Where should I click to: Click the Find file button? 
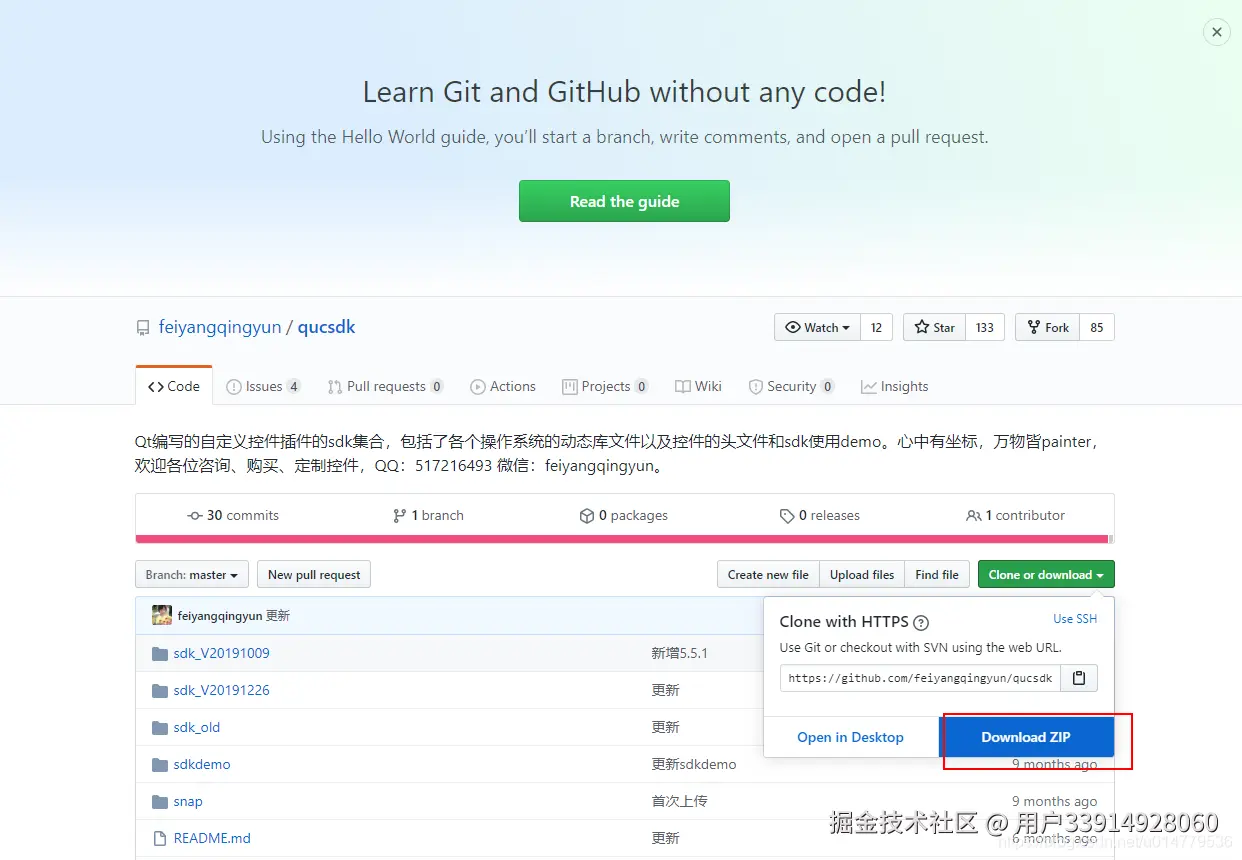pos(937,574)
